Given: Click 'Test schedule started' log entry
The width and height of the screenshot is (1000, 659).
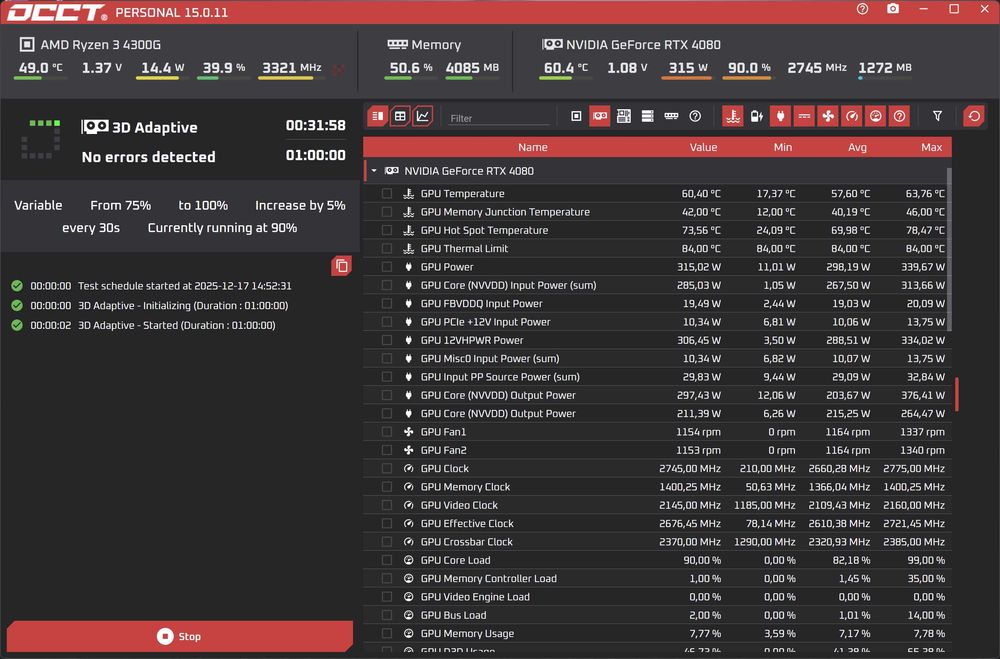Looking at the screenshot, I should pyautogui.click(x=184, y=286).
